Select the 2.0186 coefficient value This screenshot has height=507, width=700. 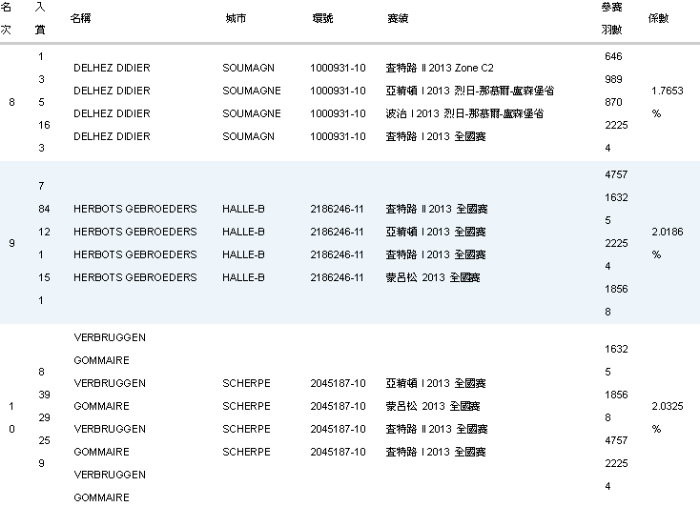(x=668, y=232)
